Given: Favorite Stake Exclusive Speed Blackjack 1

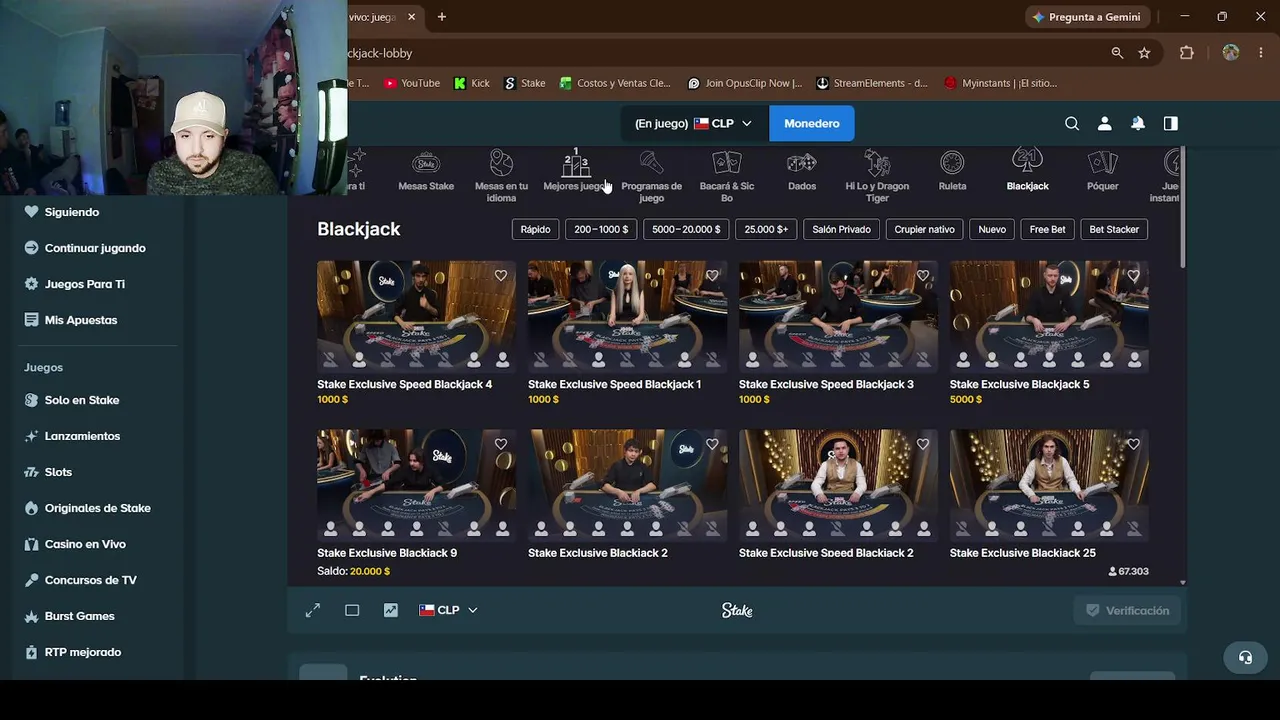Looking at the screenshot, I should [x=712, y=276].
